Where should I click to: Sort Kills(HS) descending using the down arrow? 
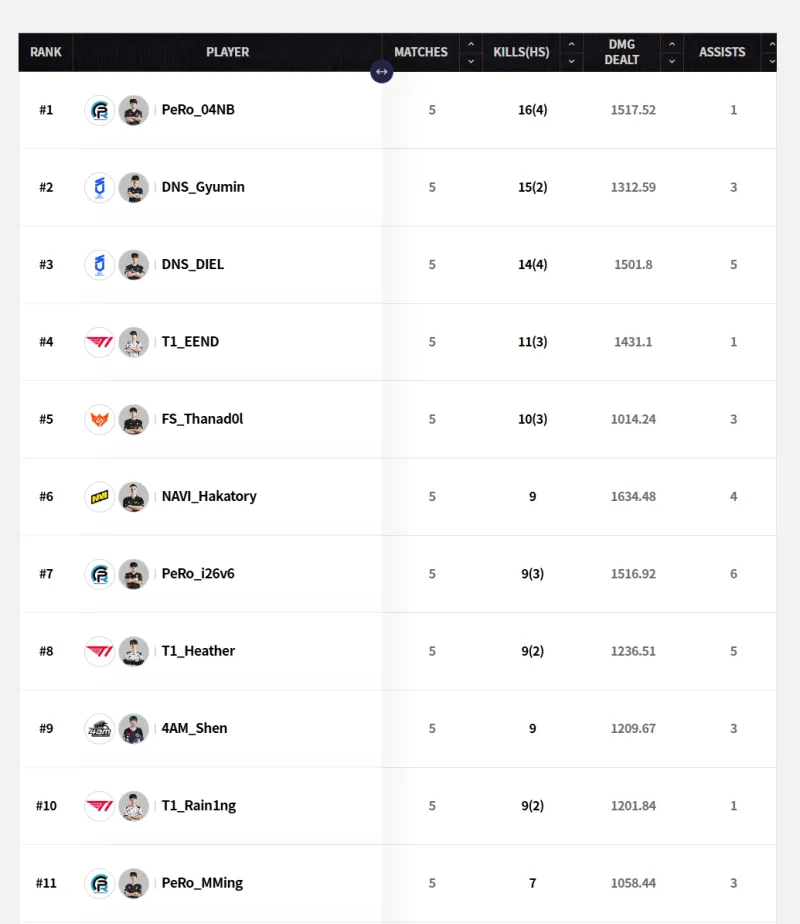click(570, 61)
